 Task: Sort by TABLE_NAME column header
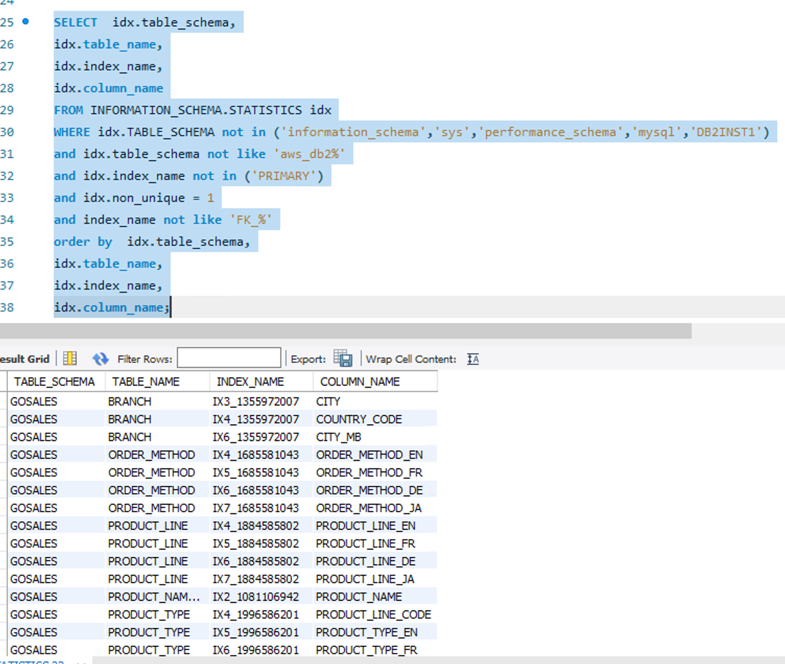[x=143, y=381]
